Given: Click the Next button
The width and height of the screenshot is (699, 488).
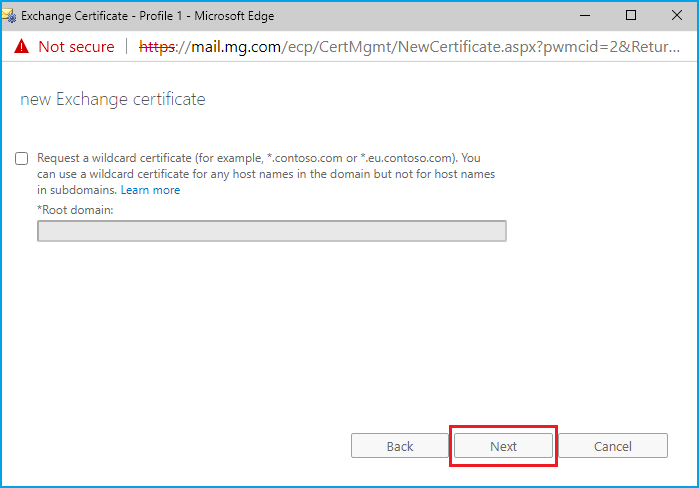Looking at the screenshot, I should 503,446.
